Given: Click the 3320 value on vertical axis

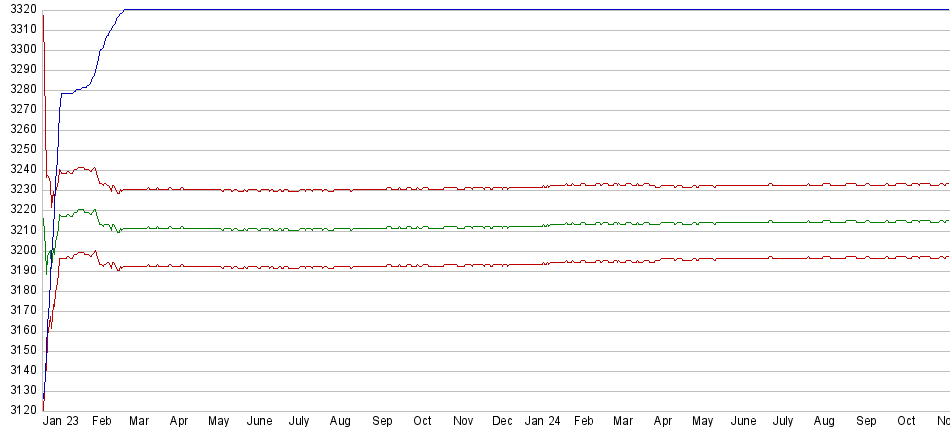Looking at the screenshot, I should coord(23,9).
